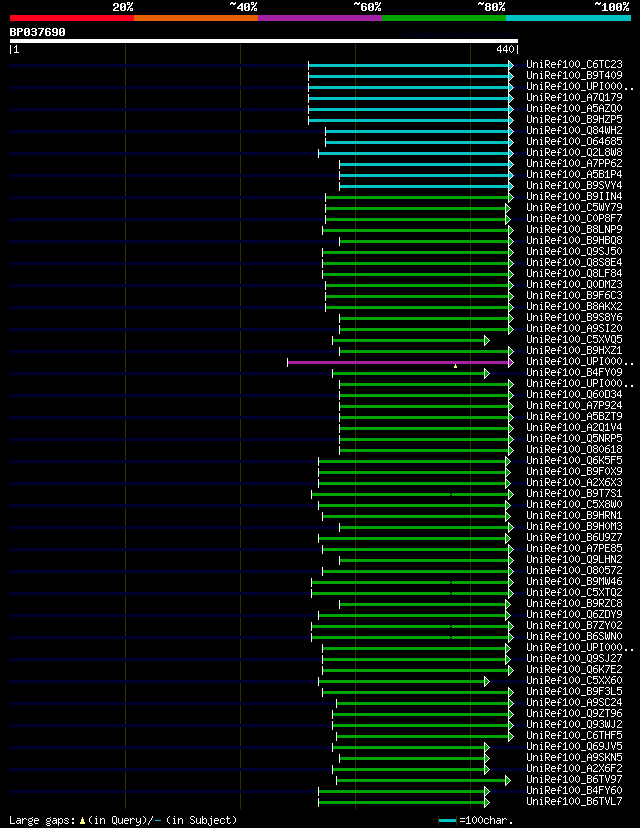640x828 pixels.
Task: Click the purple alignment bar
Action: tap(399, 363)
